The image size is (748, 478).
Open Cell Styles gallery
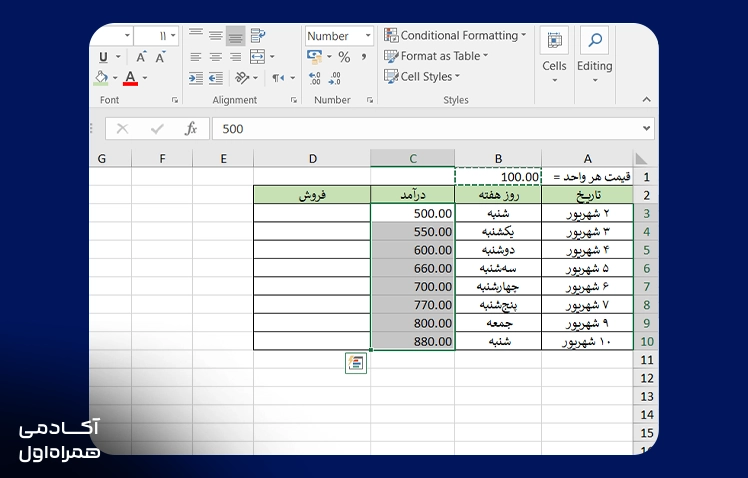pyautogui.click(x=422, y=76)
